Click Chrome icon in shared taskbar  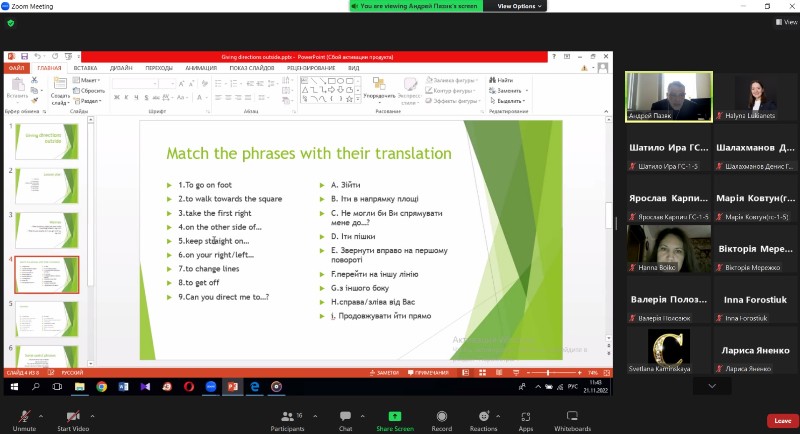(102, 387)
